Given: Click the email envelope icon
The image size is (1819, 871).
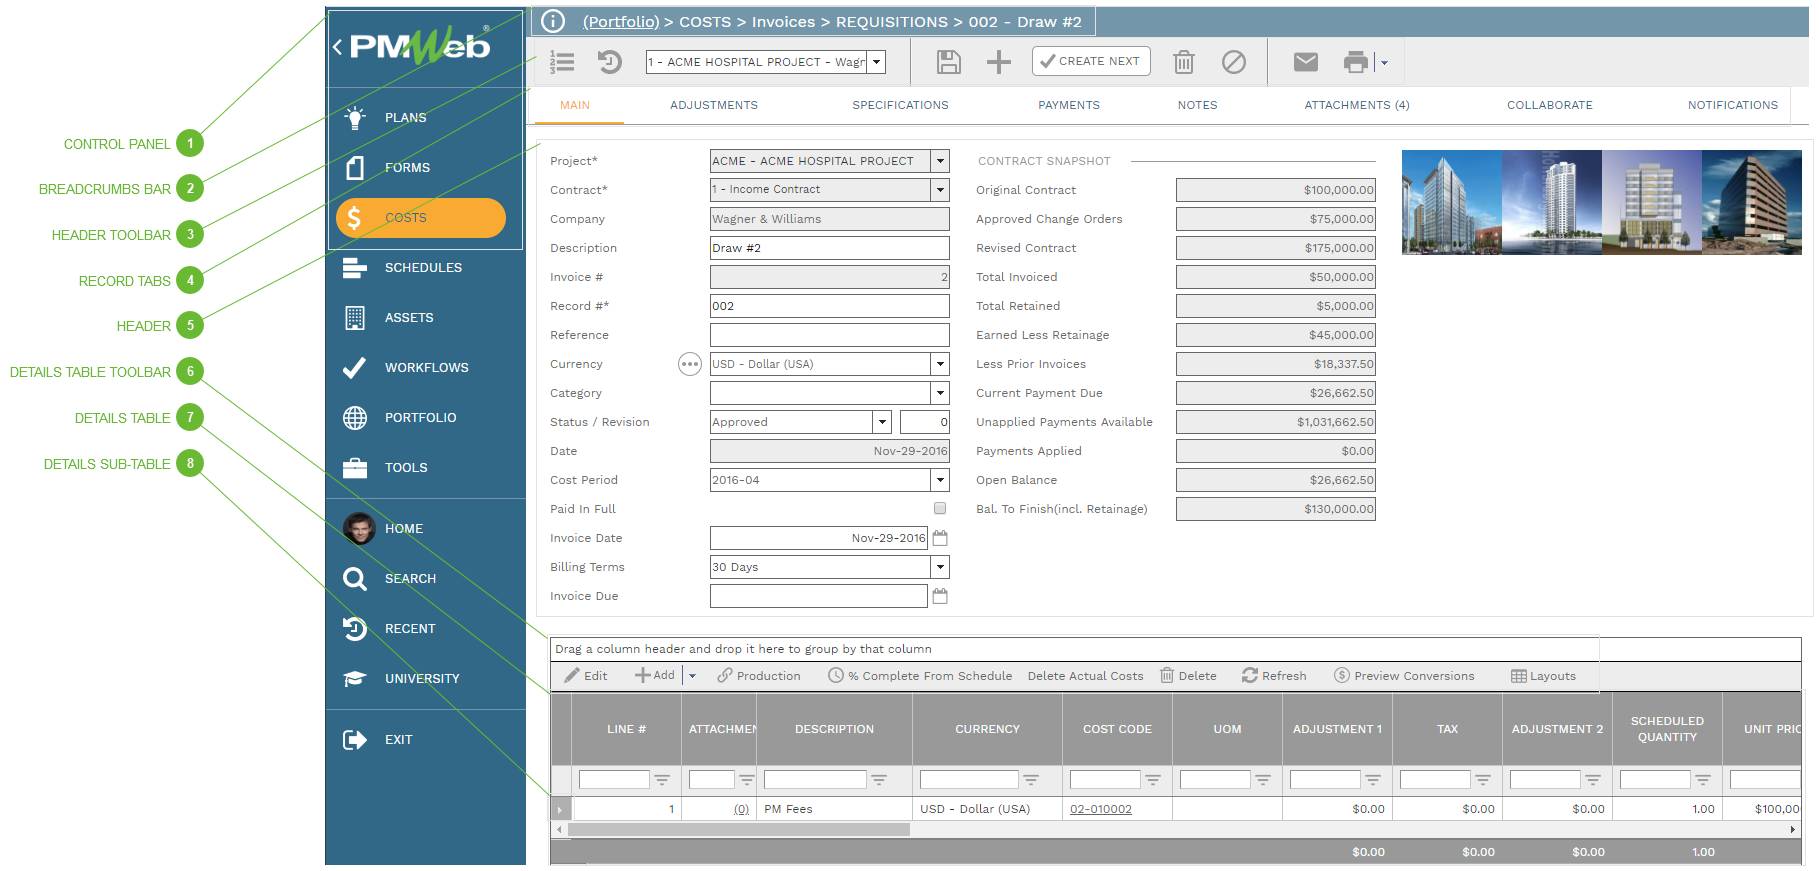Looking at the screenshot, I should coord(1305,62).
